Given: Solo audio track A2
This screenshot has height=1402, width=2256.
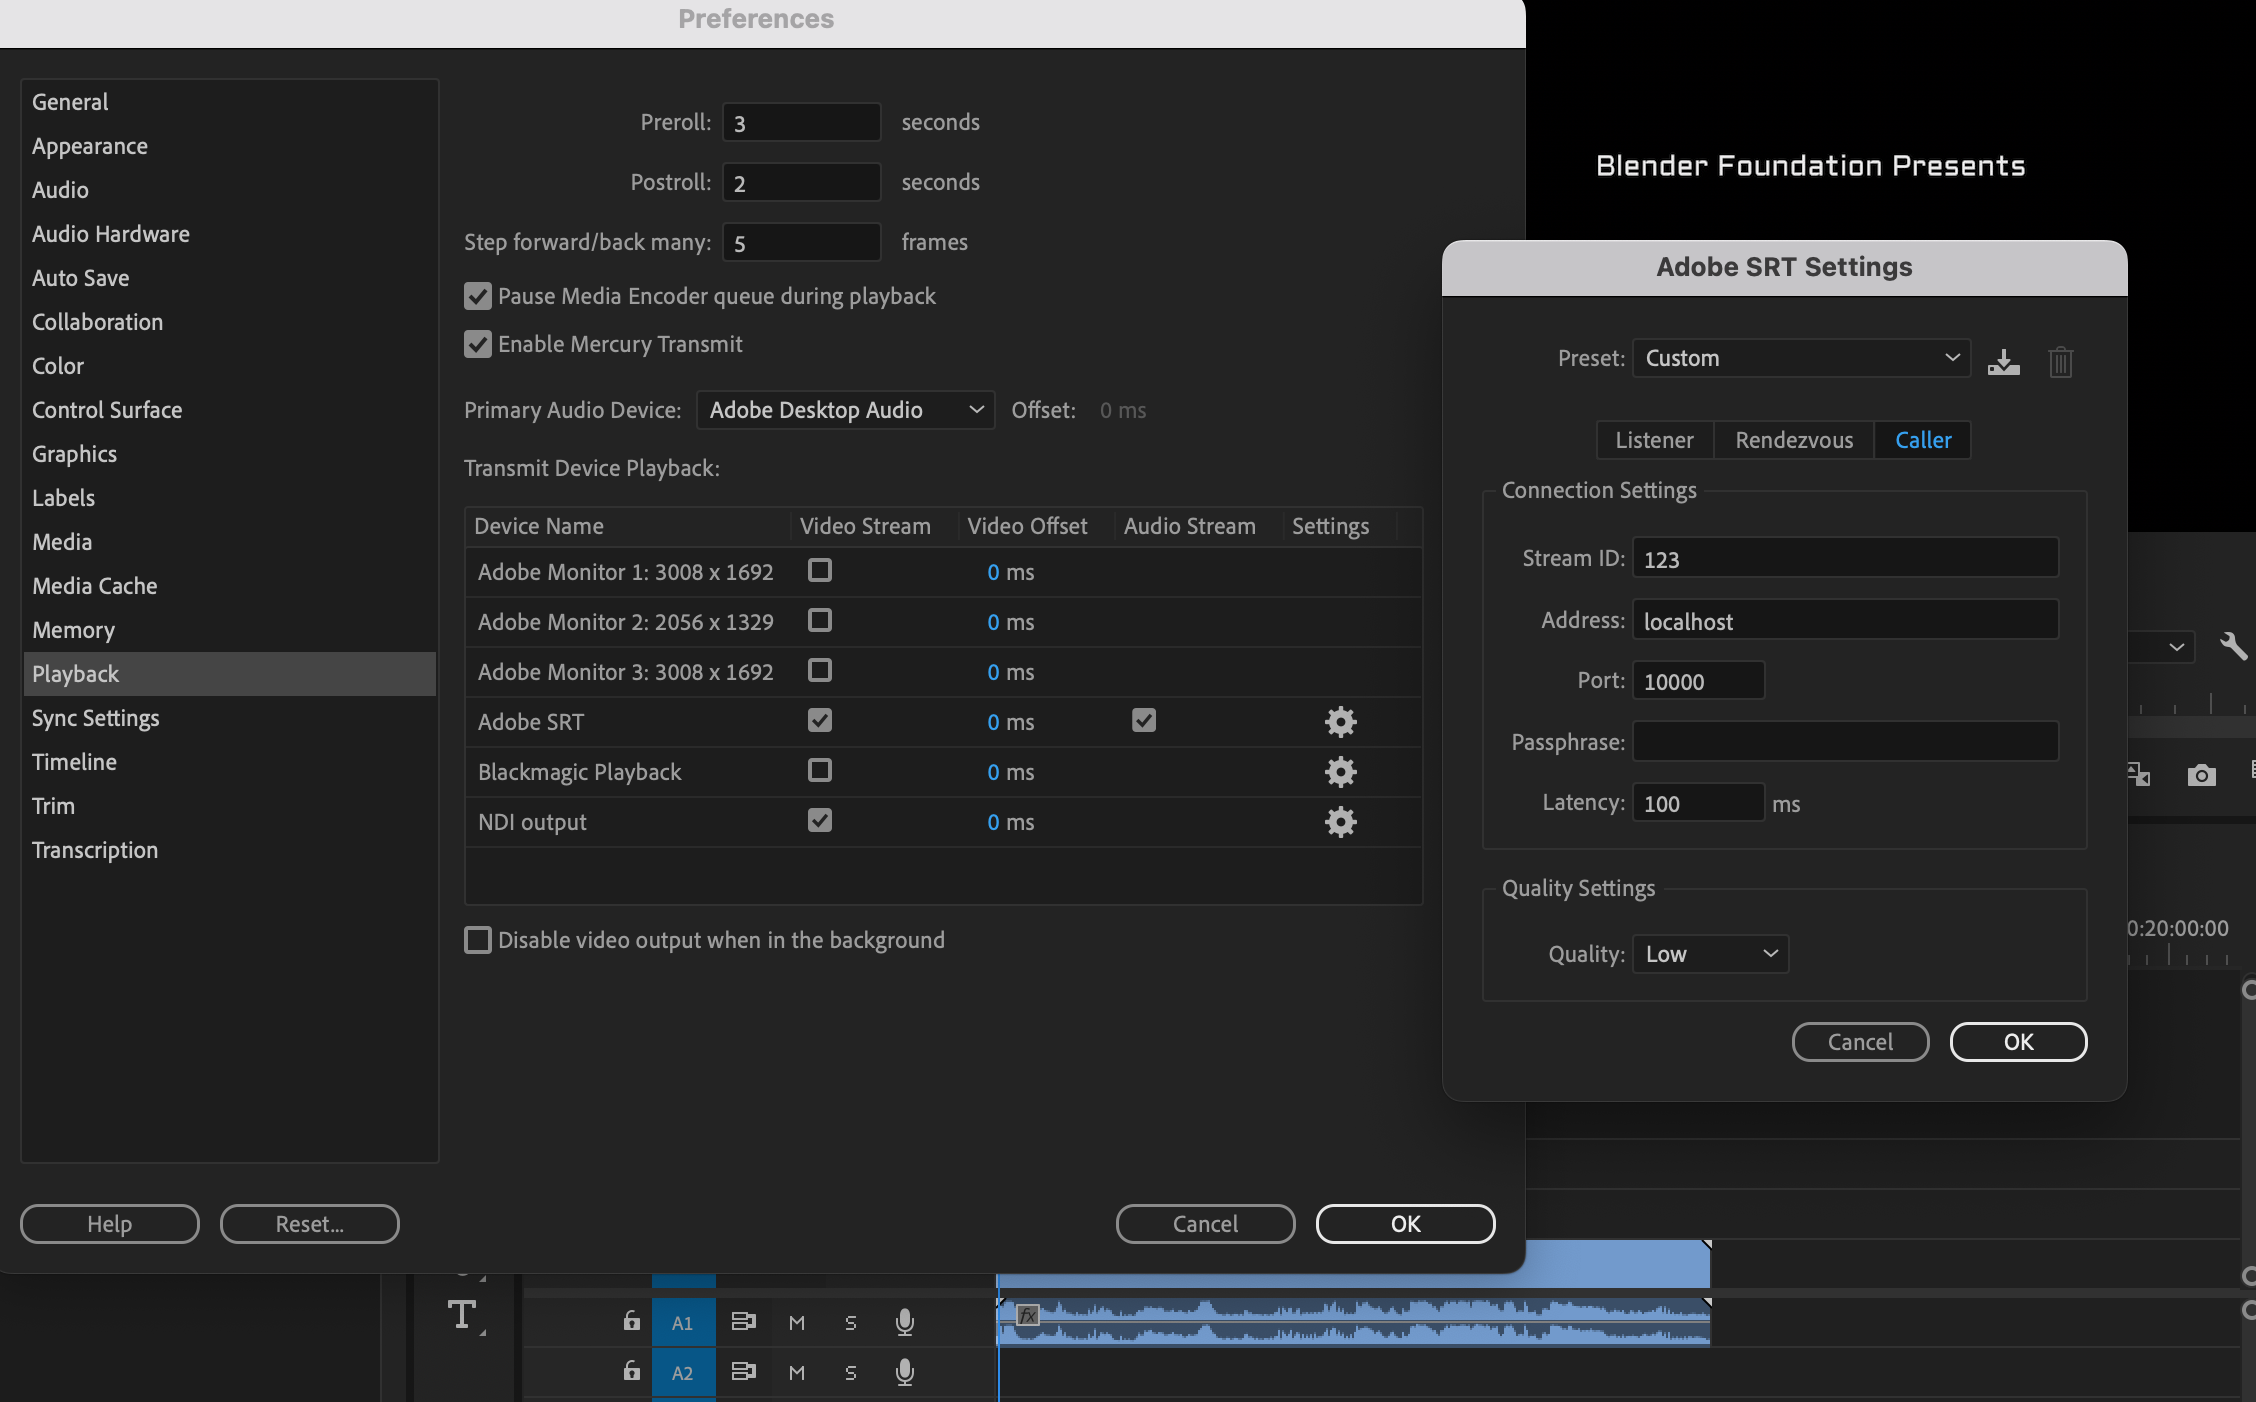Looking at the screenshot, I should click(851, 1373).
